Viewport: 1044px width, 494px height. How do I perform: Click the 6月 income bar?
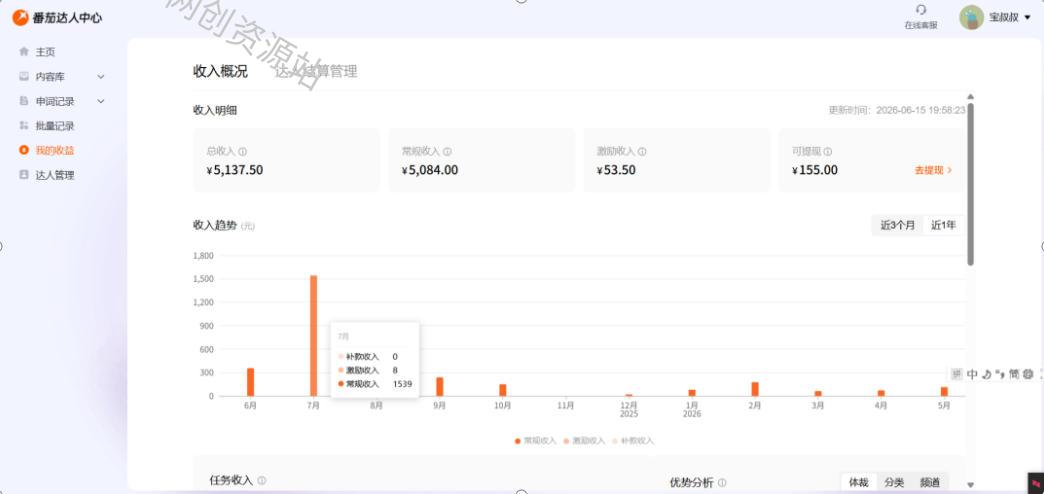tap(250, 382)
